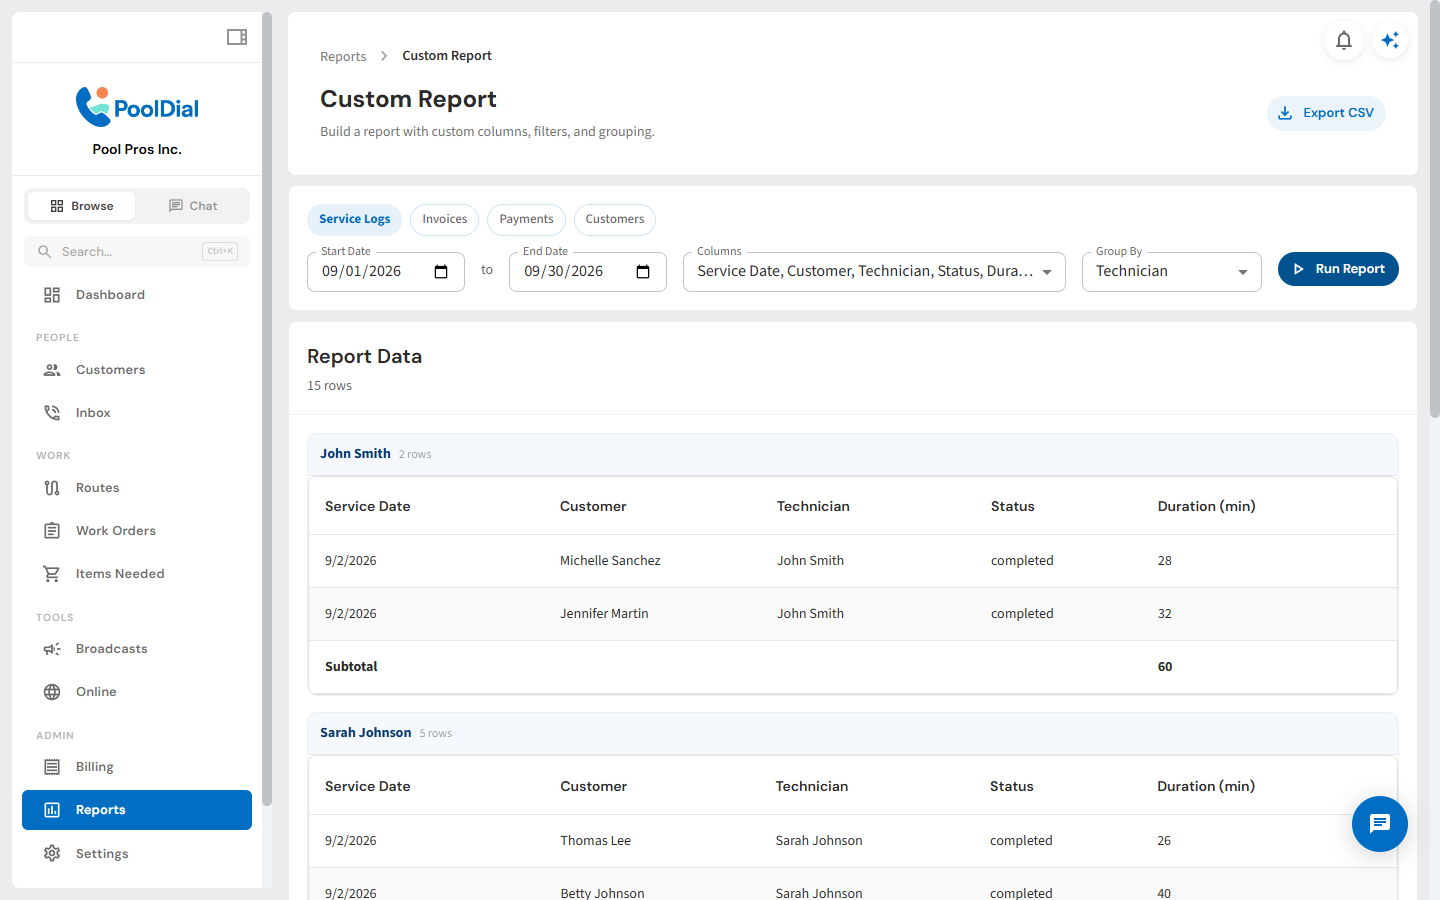Click John Smith's Service Date column header
The height and width of the screenshot is (900, 1440).
368,507
